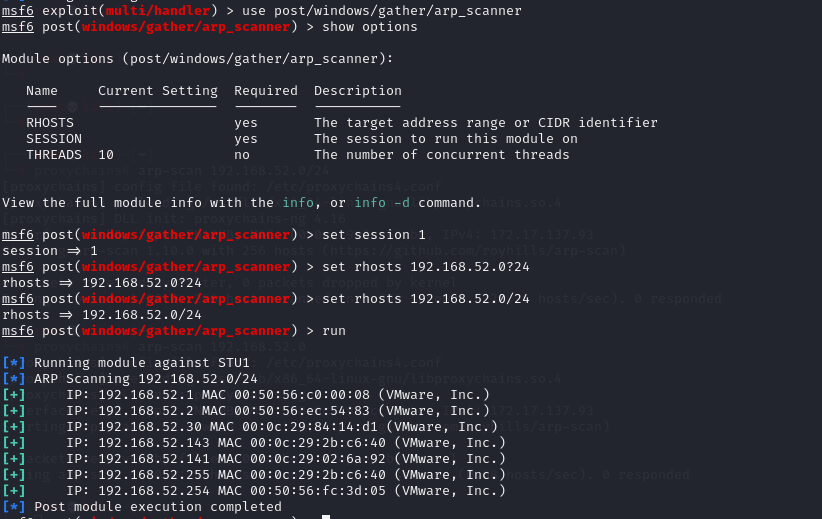822x519 pixels.
Task: Select the THREADS value 10
Action: pyautogui.click(x=106, y=155)
